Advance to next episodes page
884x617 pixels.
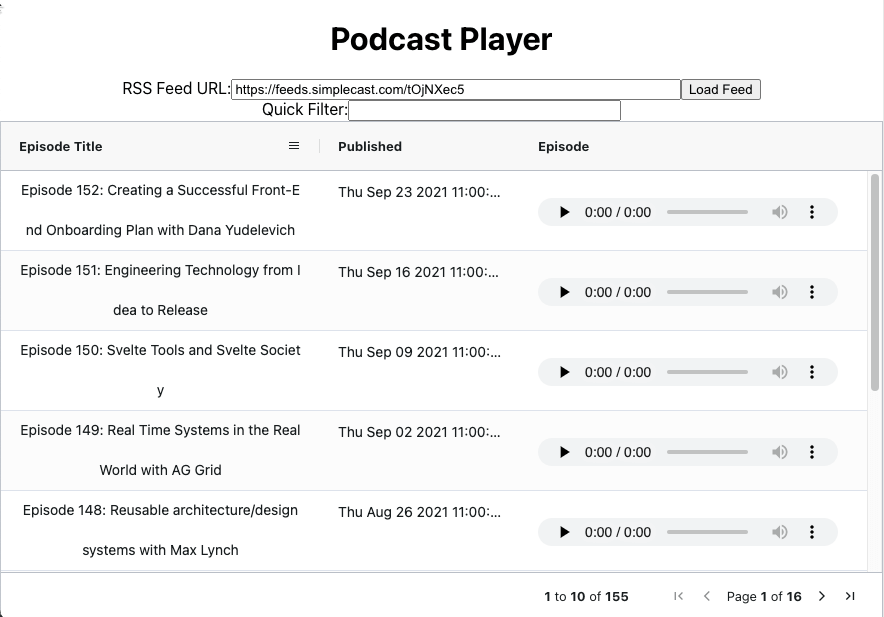click(x=823, y=596)
